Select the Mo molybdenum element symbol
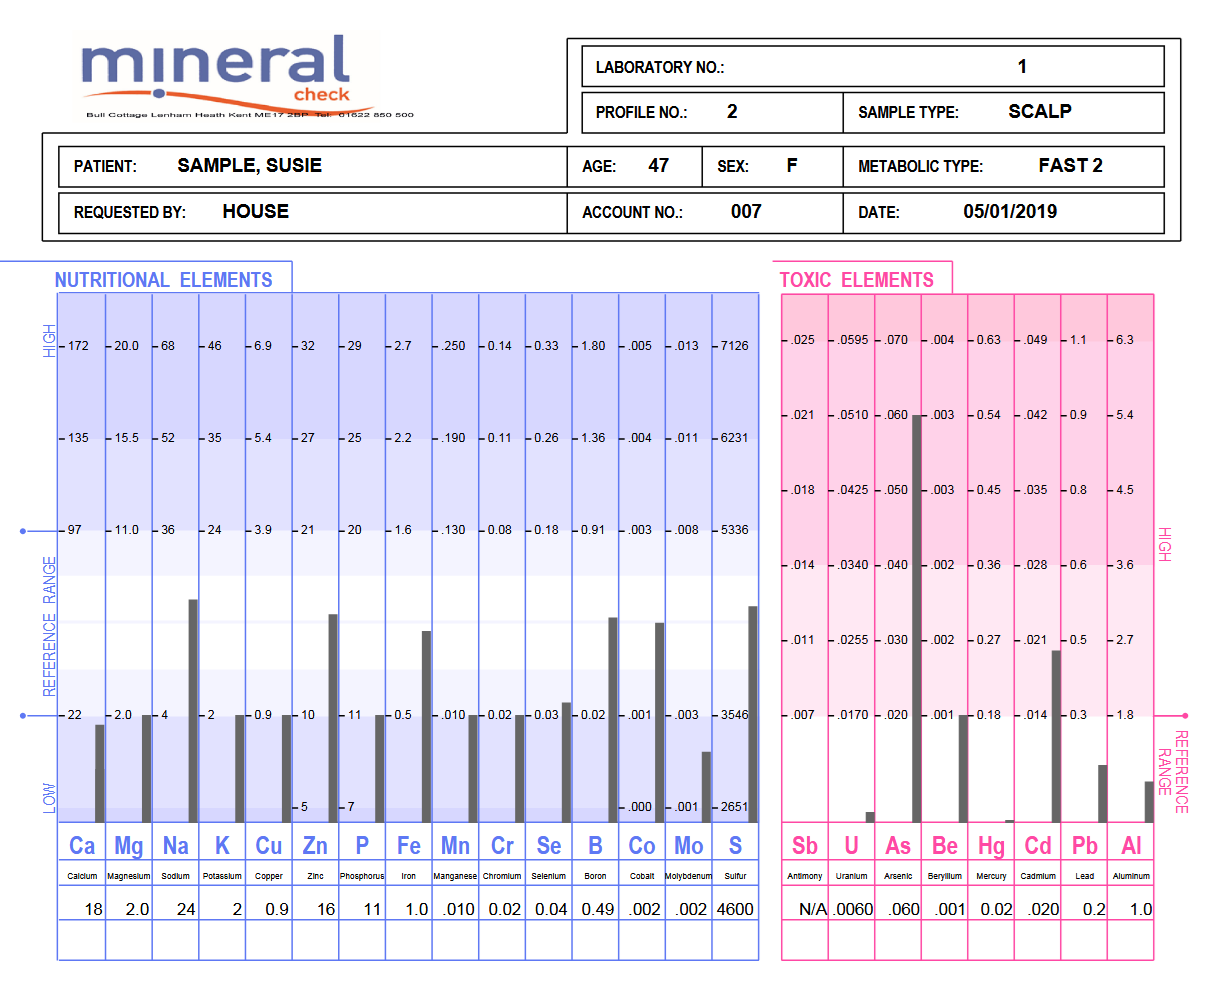1226x981 pixels. [688, 845]
